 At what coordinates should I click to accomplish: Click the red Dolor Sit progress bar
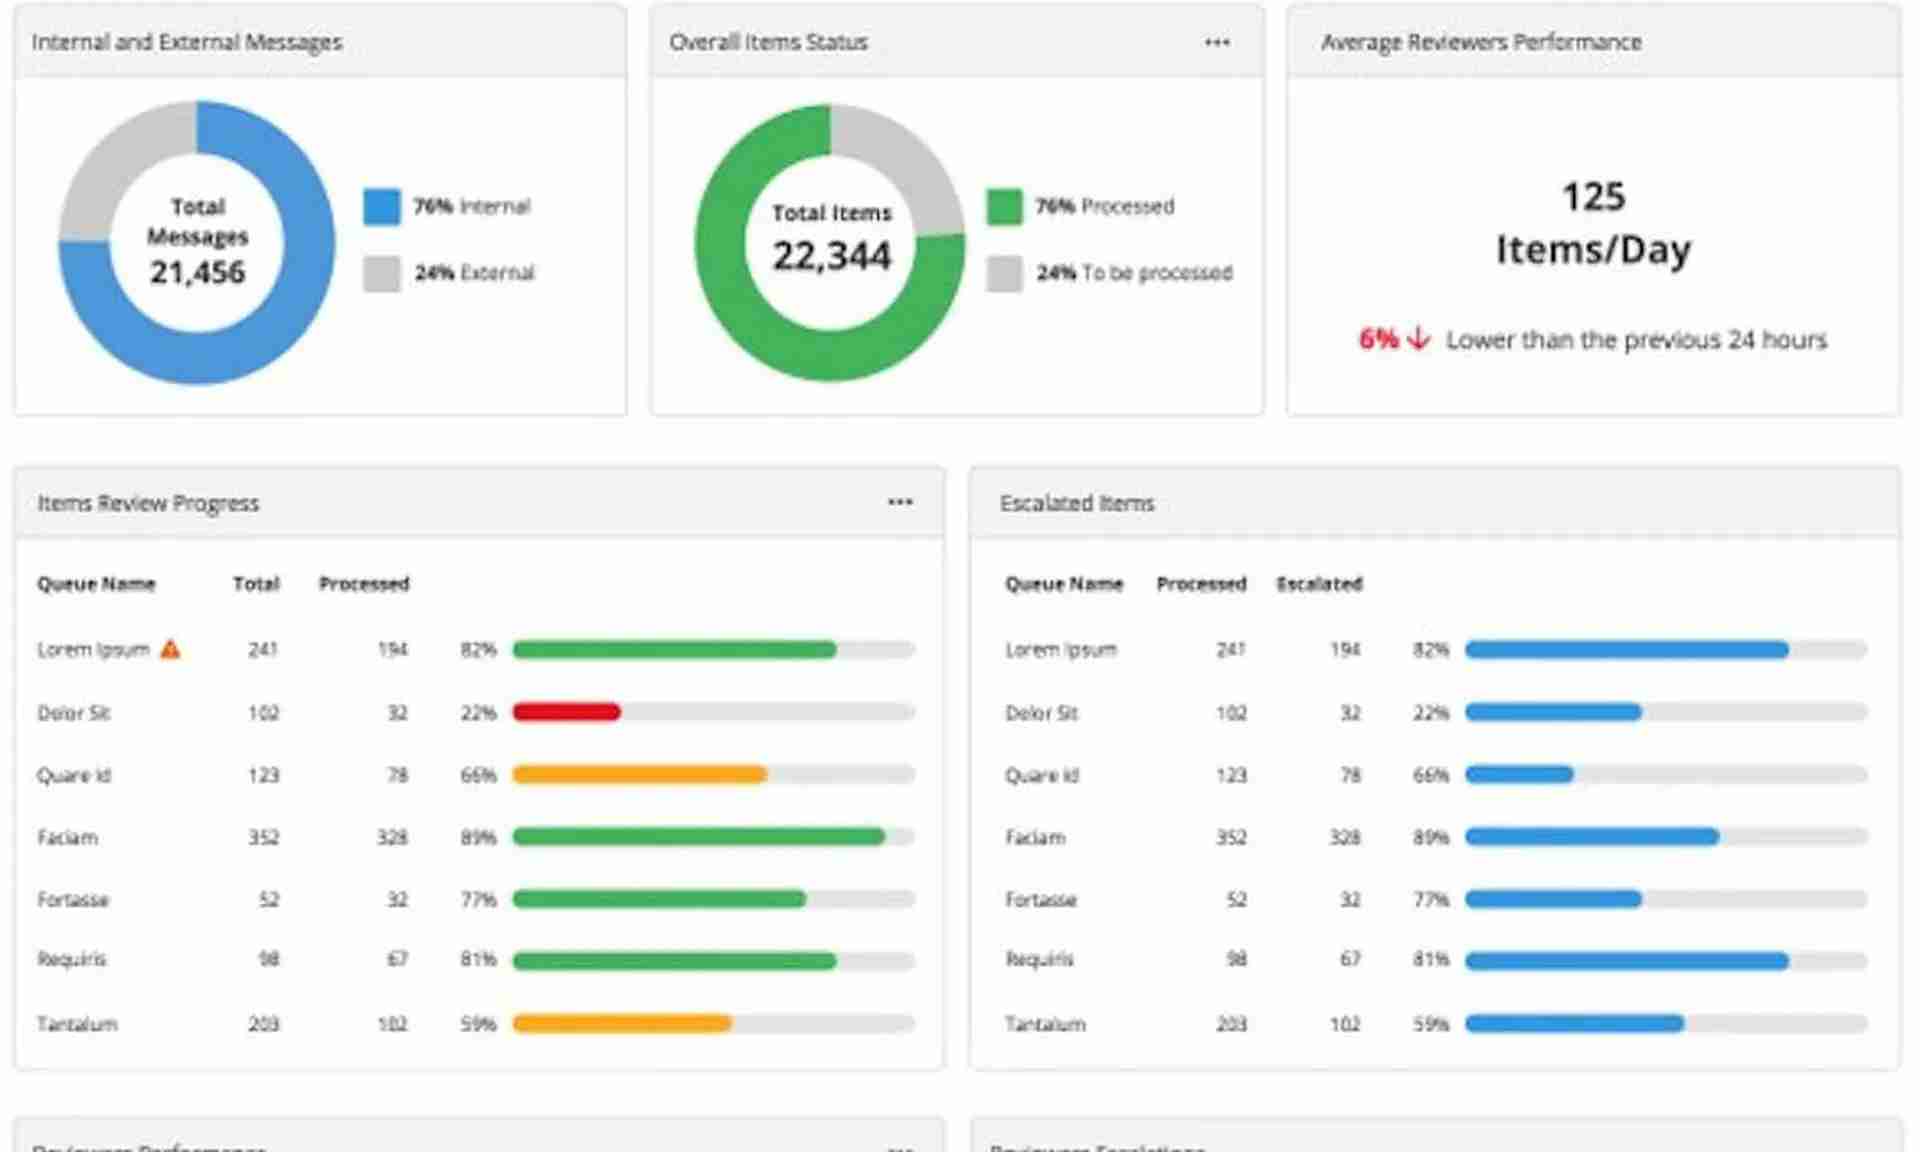[x=566, y=712]
